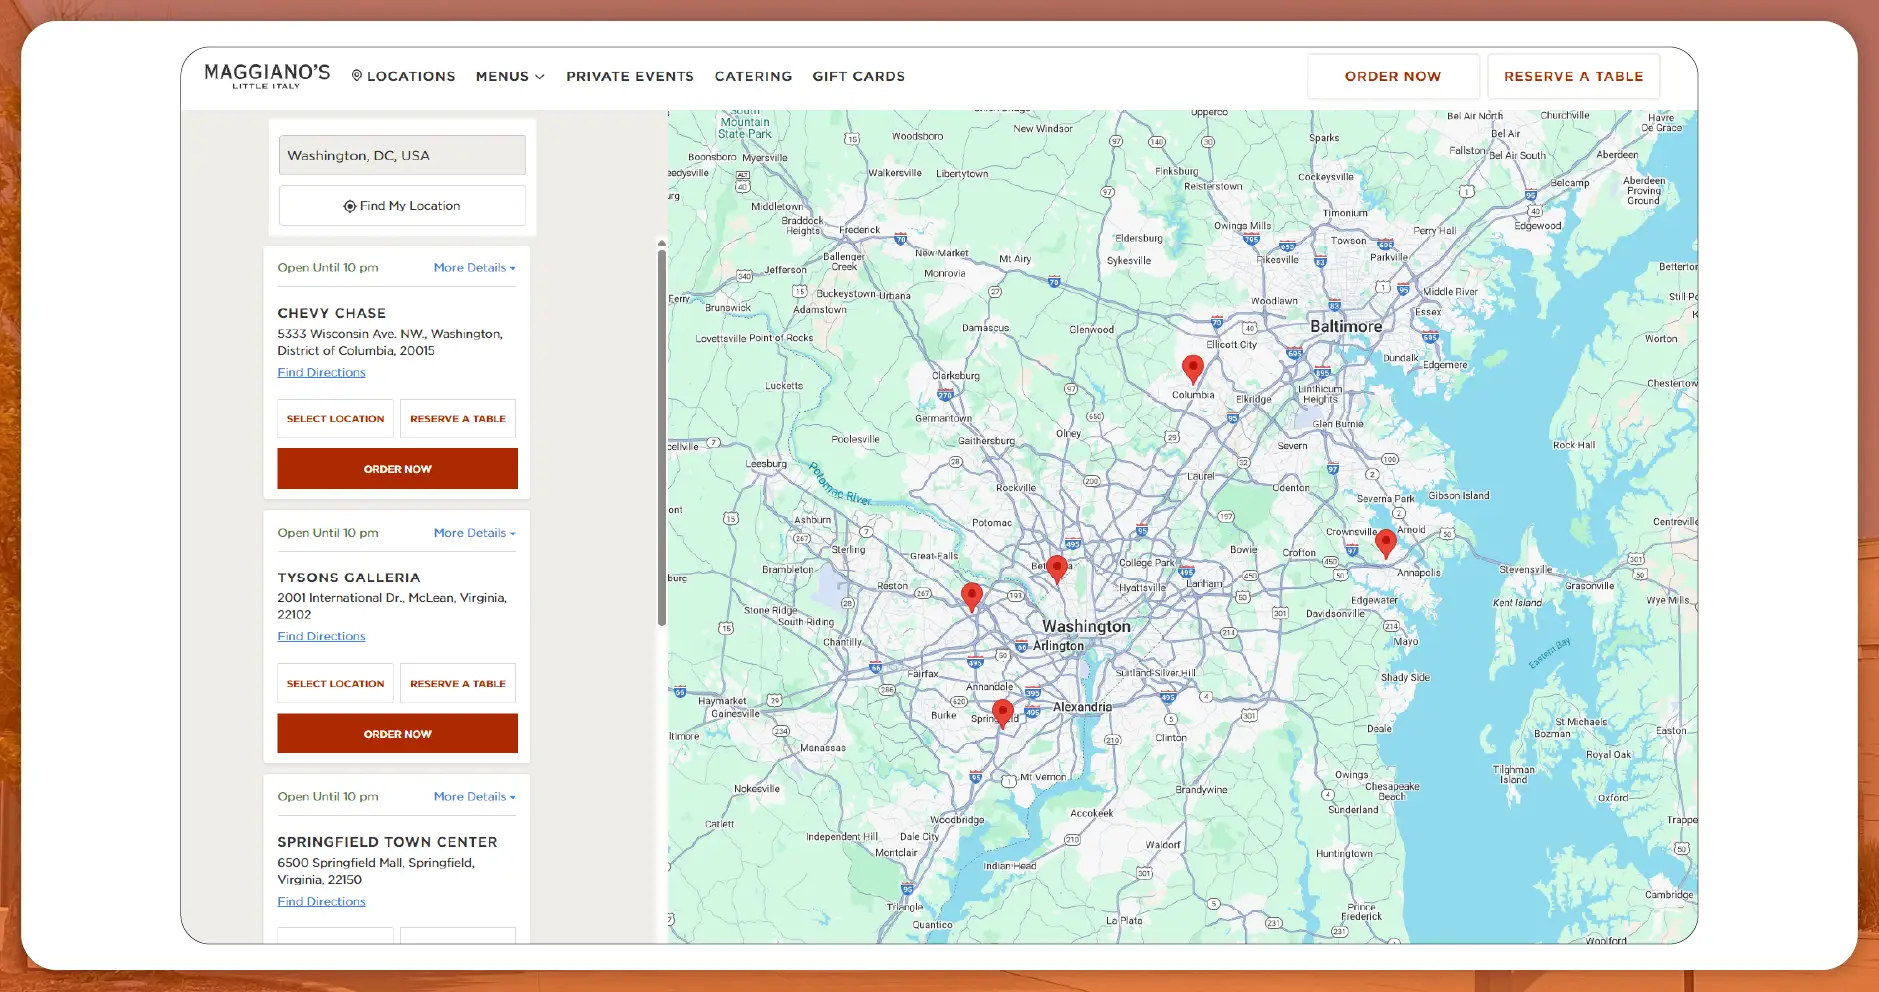1879x992 pixels.
Task: Click Find Directions for Springfield Town Center
Action: click(x=321, y=900)
